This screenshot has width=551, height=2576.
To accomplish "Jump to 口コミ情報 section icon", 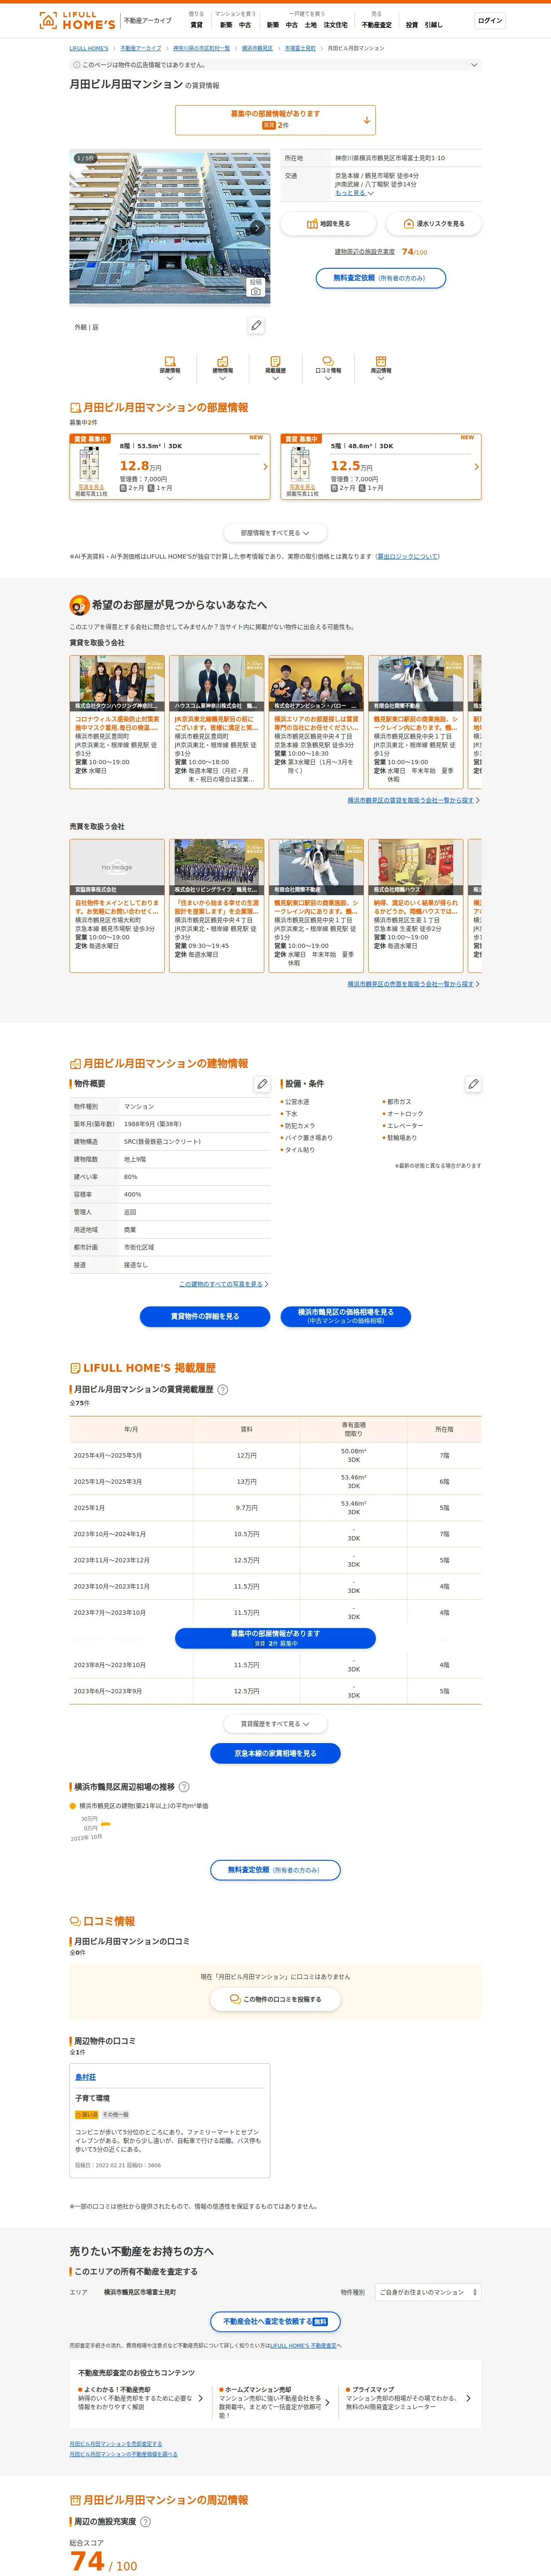I will click(328, 367).
